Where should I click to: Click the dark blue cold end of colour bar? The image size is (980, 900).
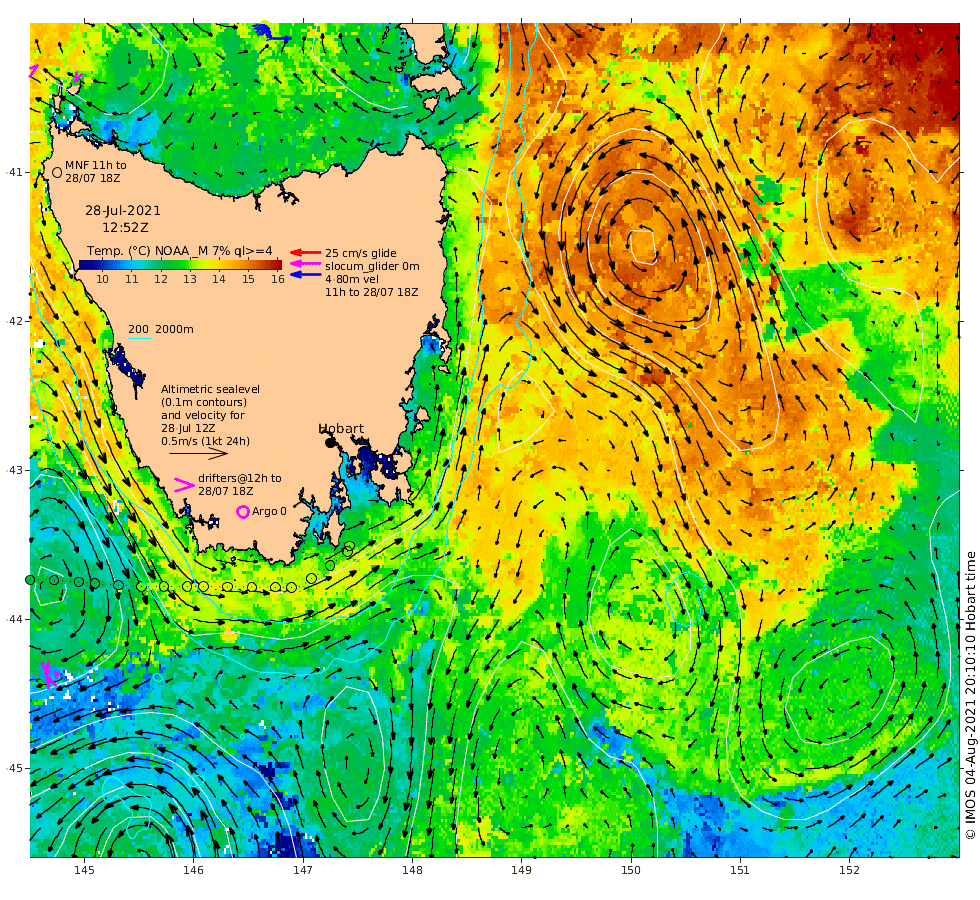pos(84,265)
